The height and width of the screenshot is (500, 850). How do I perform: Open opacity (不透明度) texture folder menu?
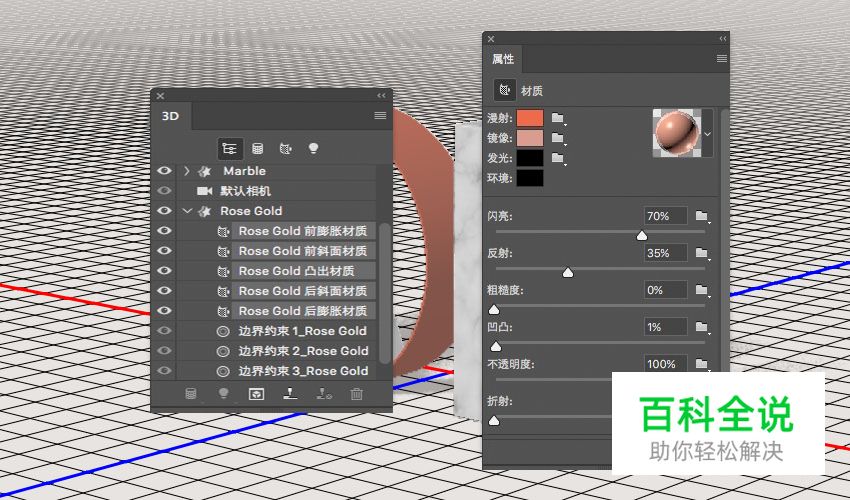(x=703, y=364)
